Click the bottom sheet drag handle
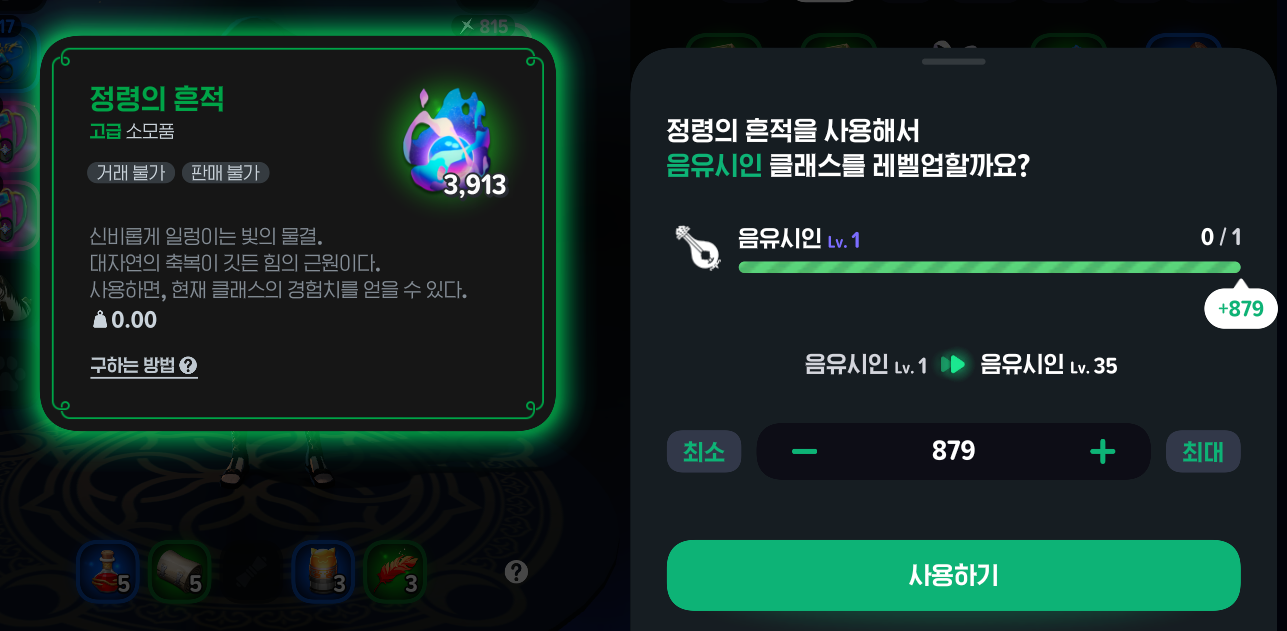Image resolution: width=1287 pixels, height=631 pixels. (x=954, y=62)
